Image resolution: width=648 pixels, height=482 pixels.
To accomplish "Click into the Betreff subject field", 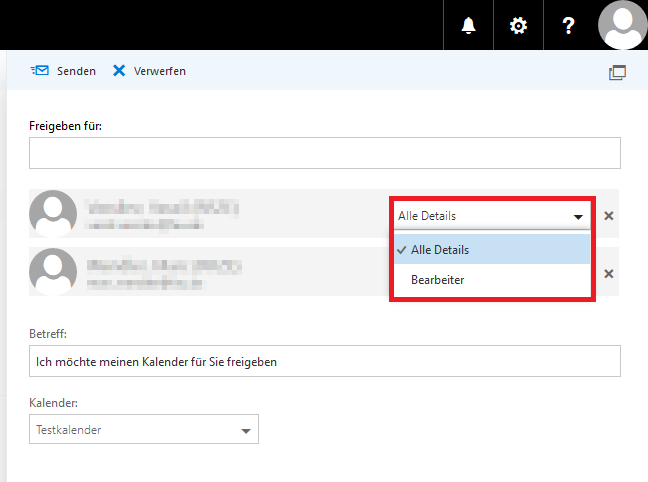I will point(324,361).
